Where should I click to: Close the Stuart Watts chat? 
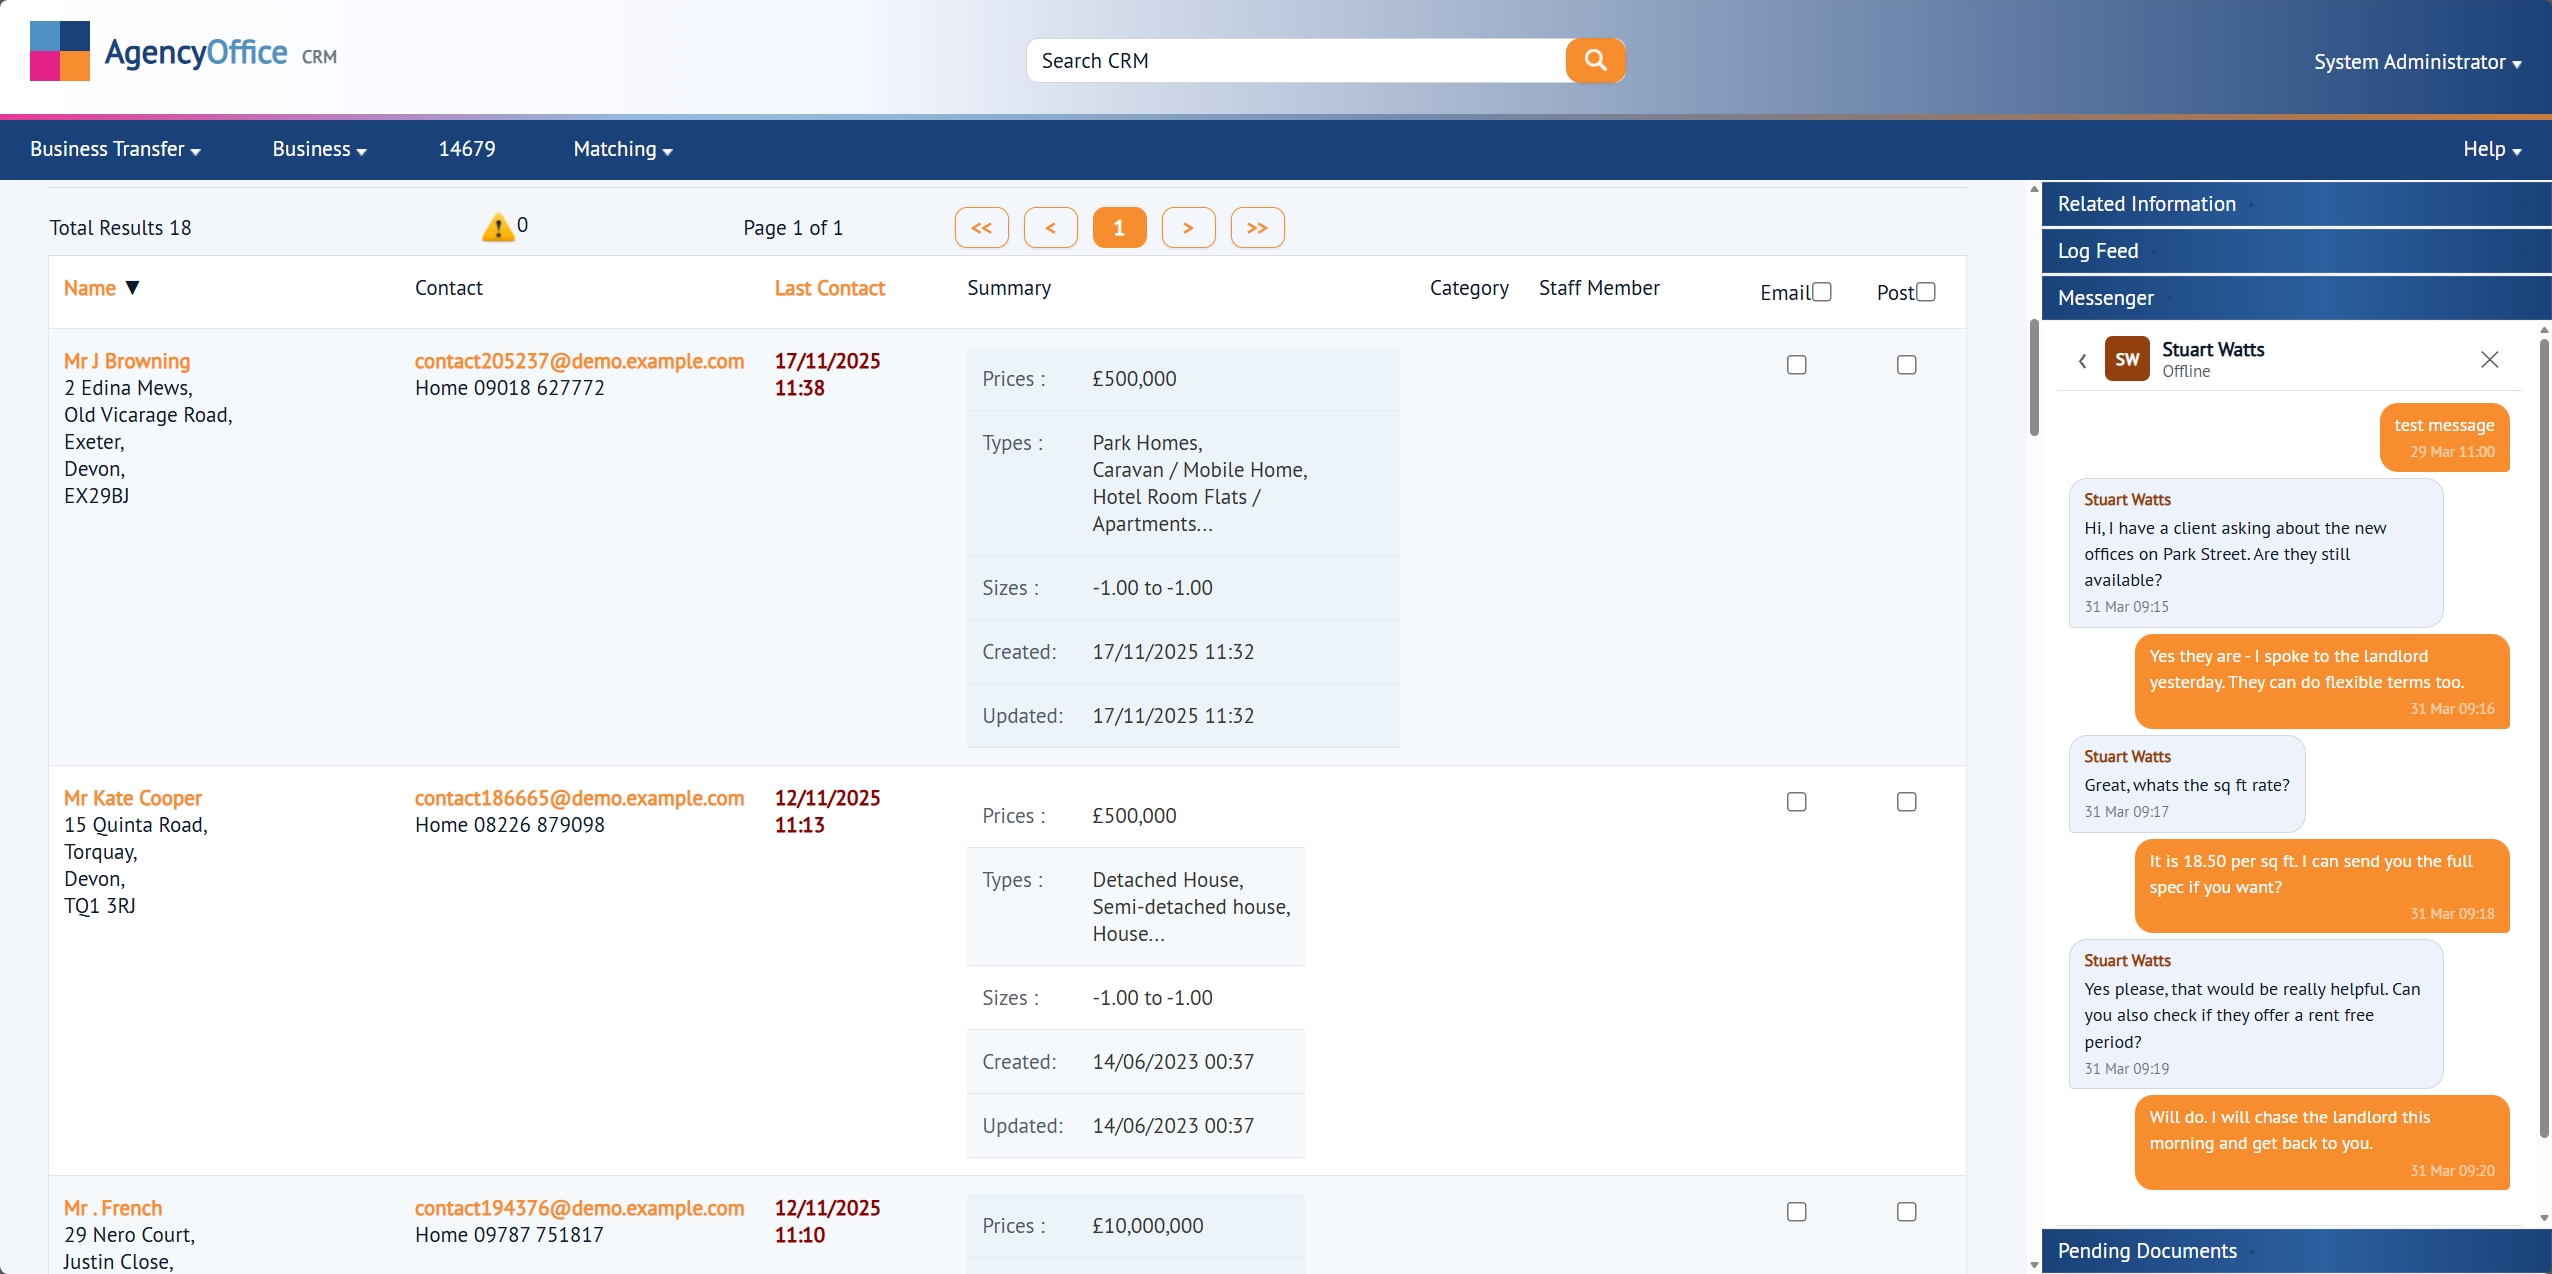[2489, 359]
